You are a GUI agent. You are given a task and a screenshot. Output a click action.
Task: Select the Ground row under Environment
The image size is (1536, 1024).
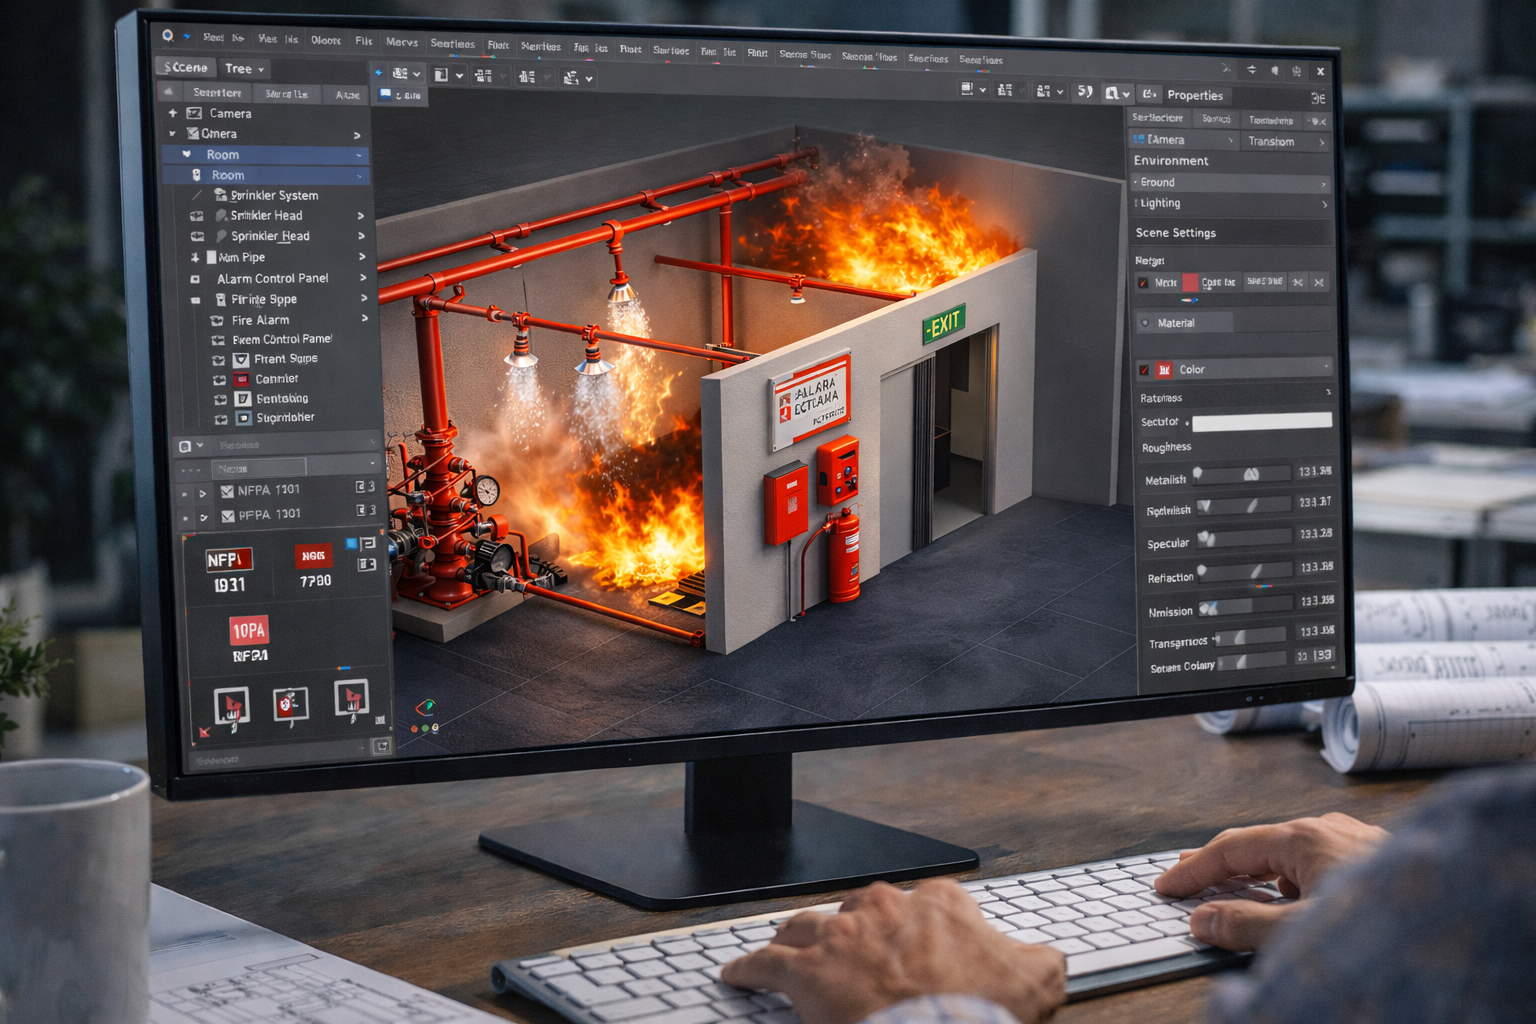1228,183
